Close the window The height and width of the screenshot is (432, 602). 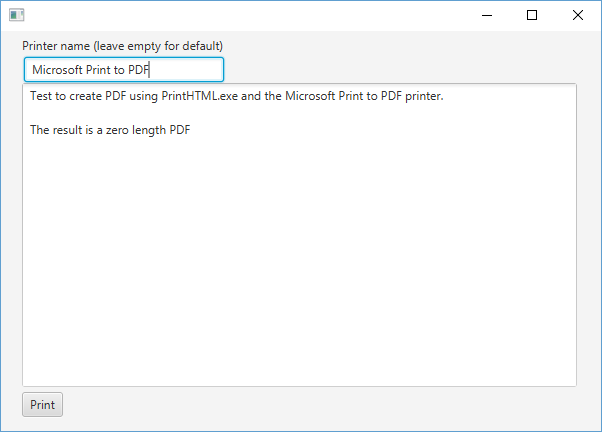tap(577, 15)
